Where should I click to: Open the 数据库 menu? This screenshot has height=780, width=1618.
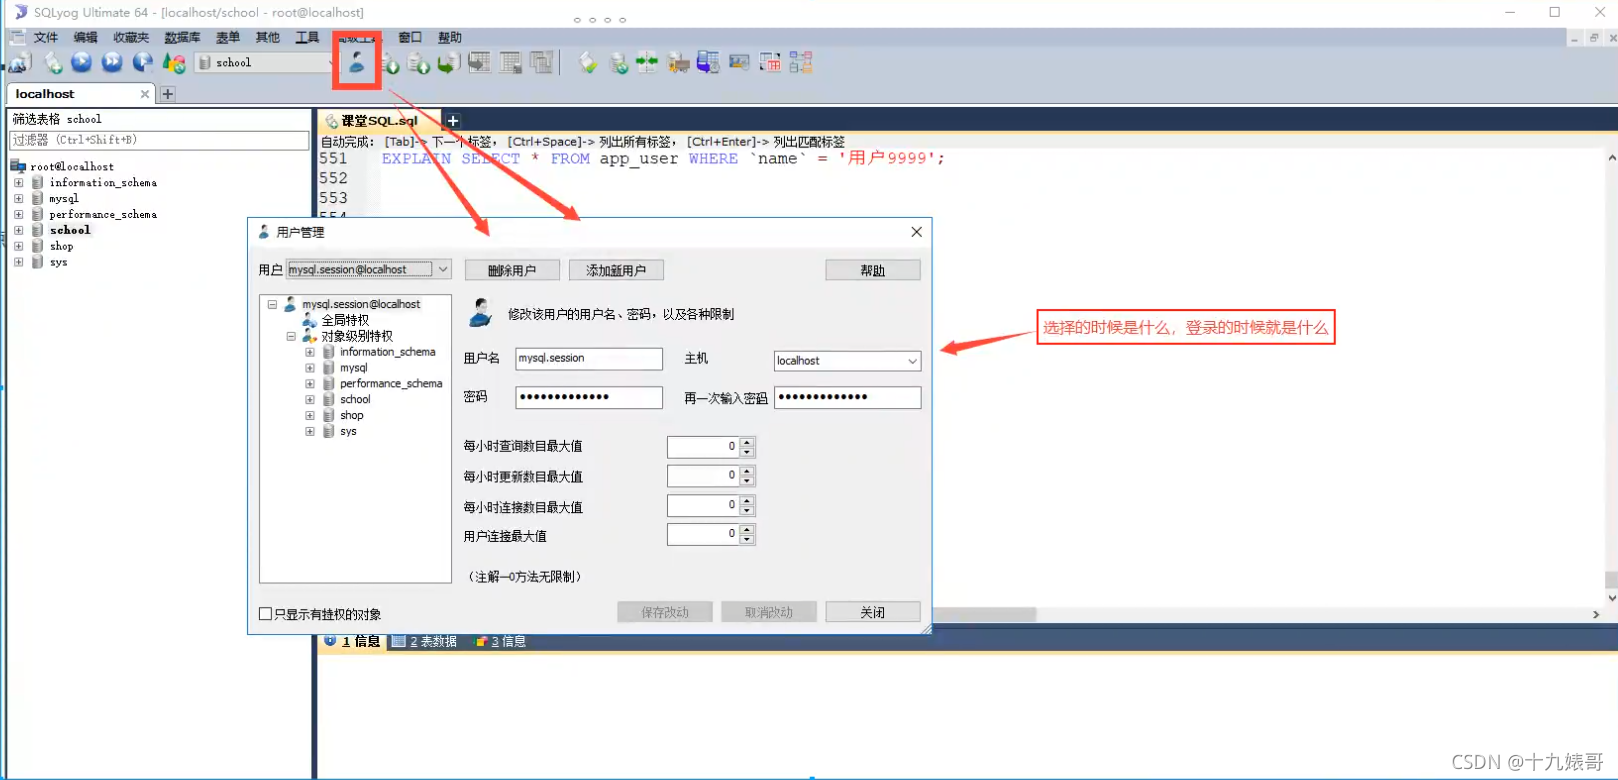click(182, 37)
